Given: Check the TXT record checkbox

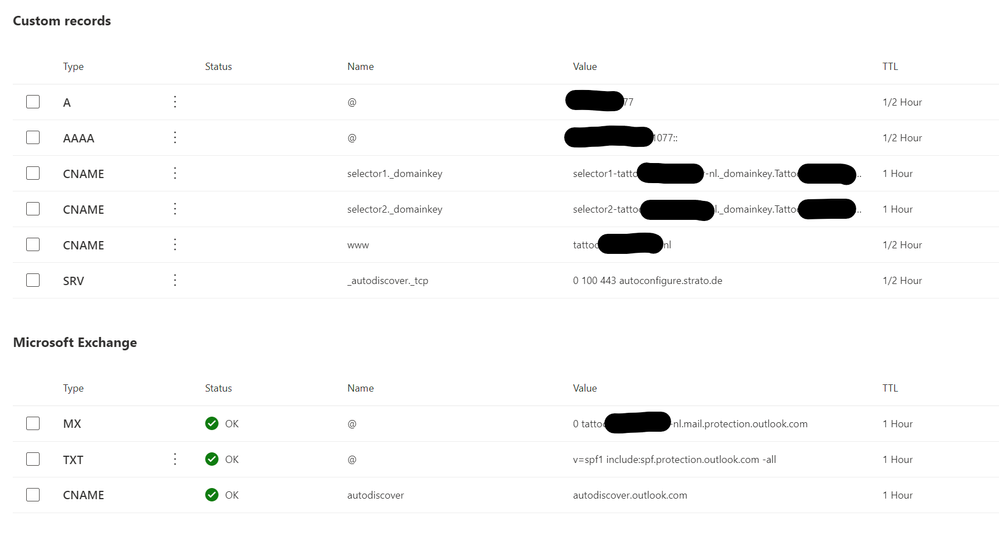Looking at the screenshot, I should pyautogui.click(x=33, y=459).
